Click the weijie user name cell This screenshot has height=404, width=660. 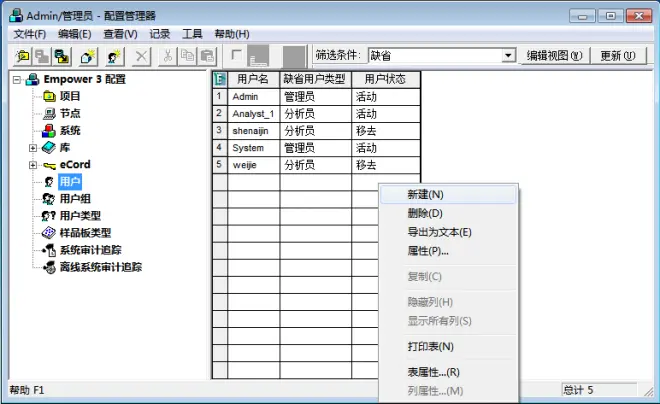[x=253, y=165]
